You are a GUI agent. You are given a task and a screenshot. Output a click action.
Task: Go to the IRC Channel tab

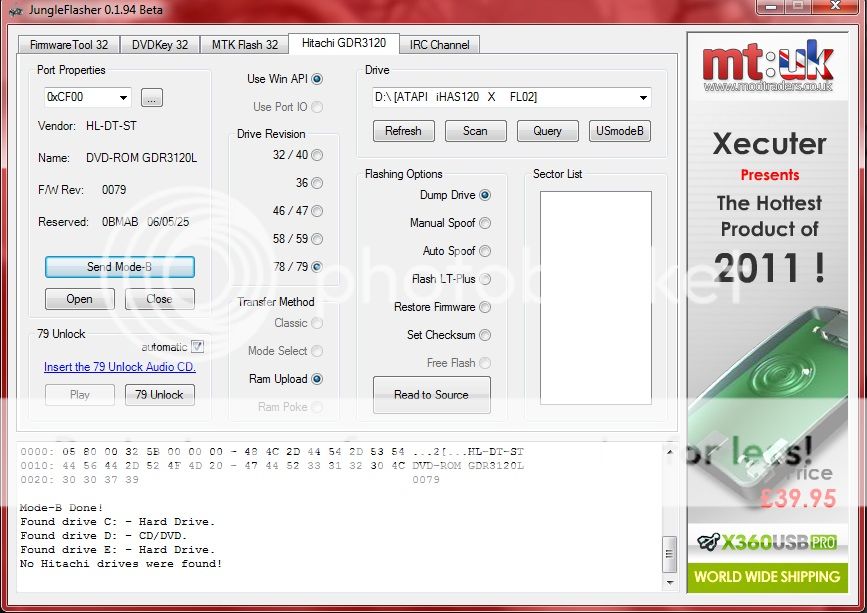[x=439, y=44]
